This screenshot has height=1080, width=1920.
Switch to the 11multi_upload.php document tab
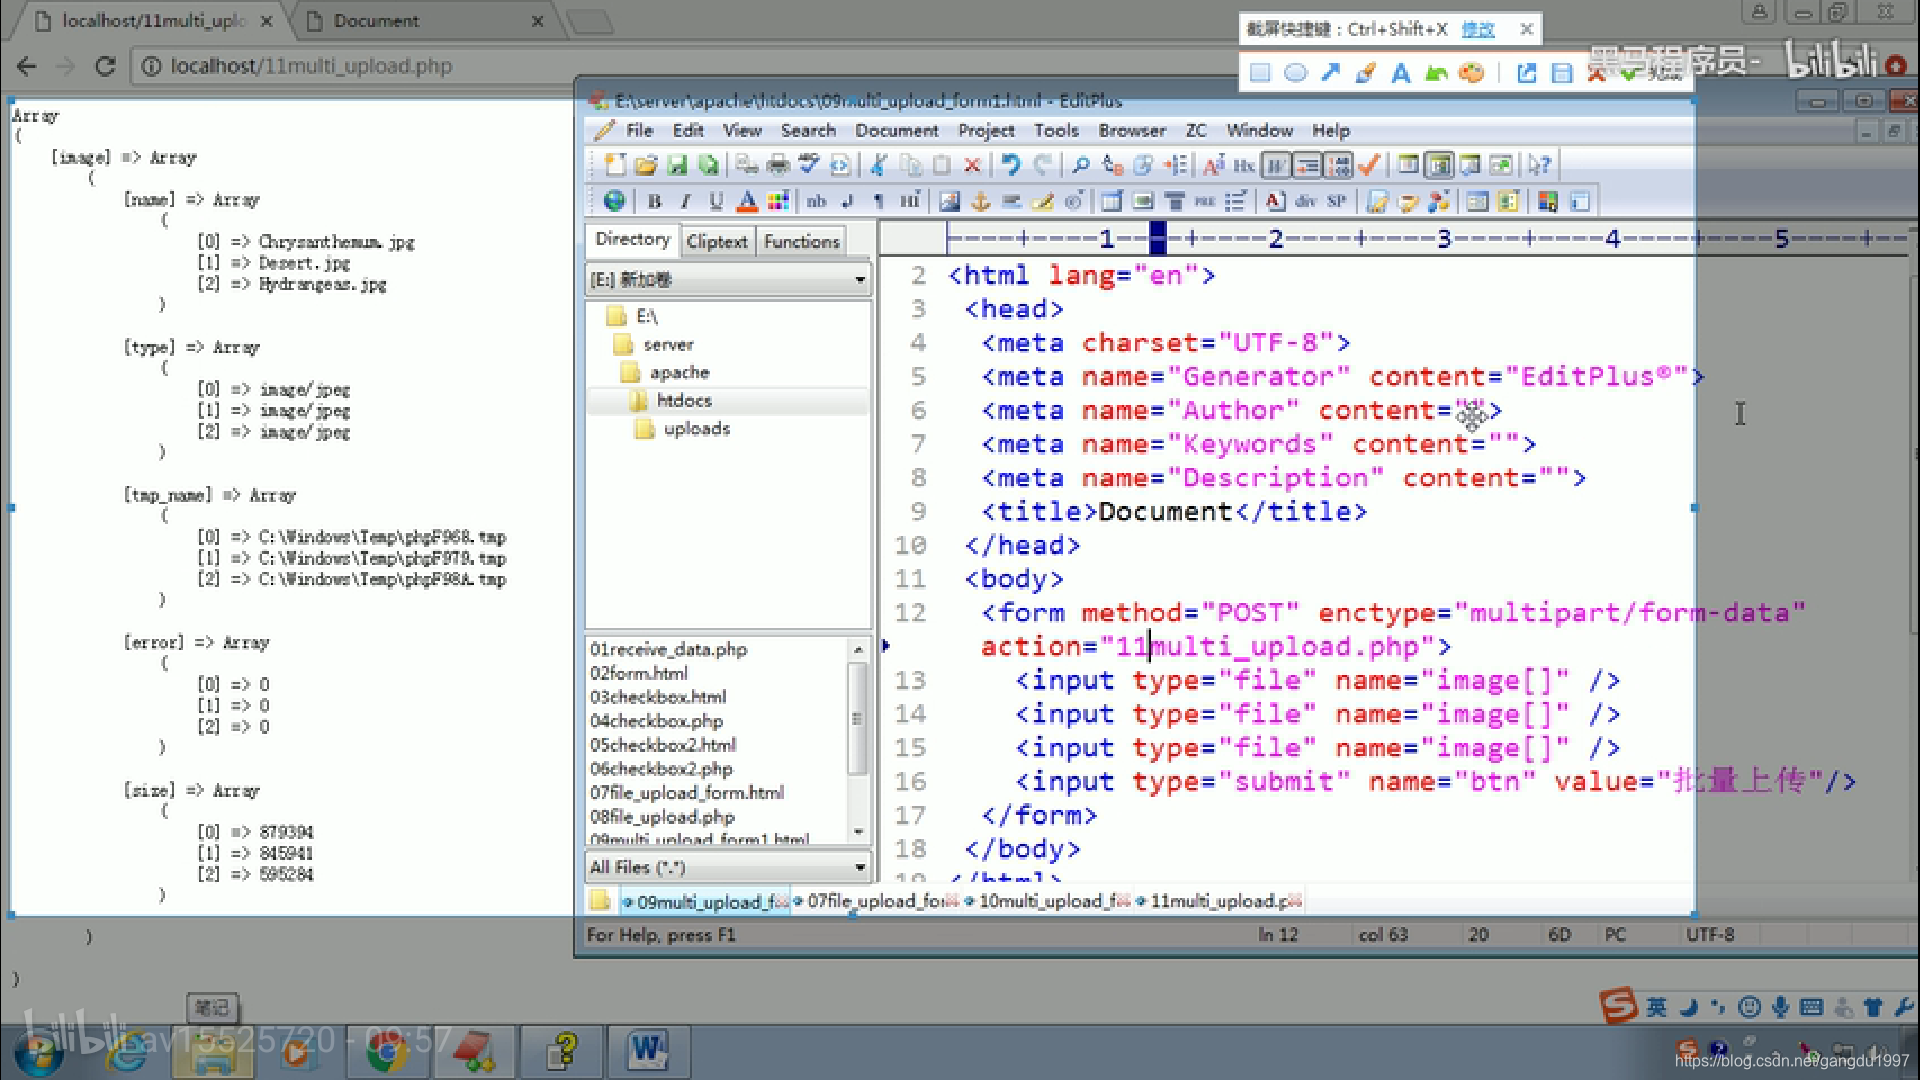coord(1221,902)
